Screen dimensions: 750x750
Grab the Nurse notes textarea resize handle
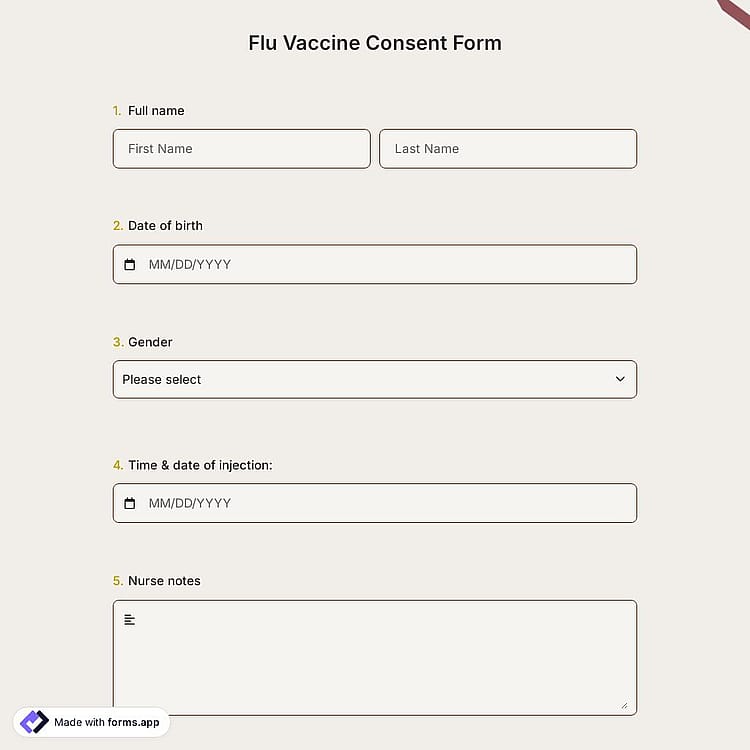click(624, 706)
